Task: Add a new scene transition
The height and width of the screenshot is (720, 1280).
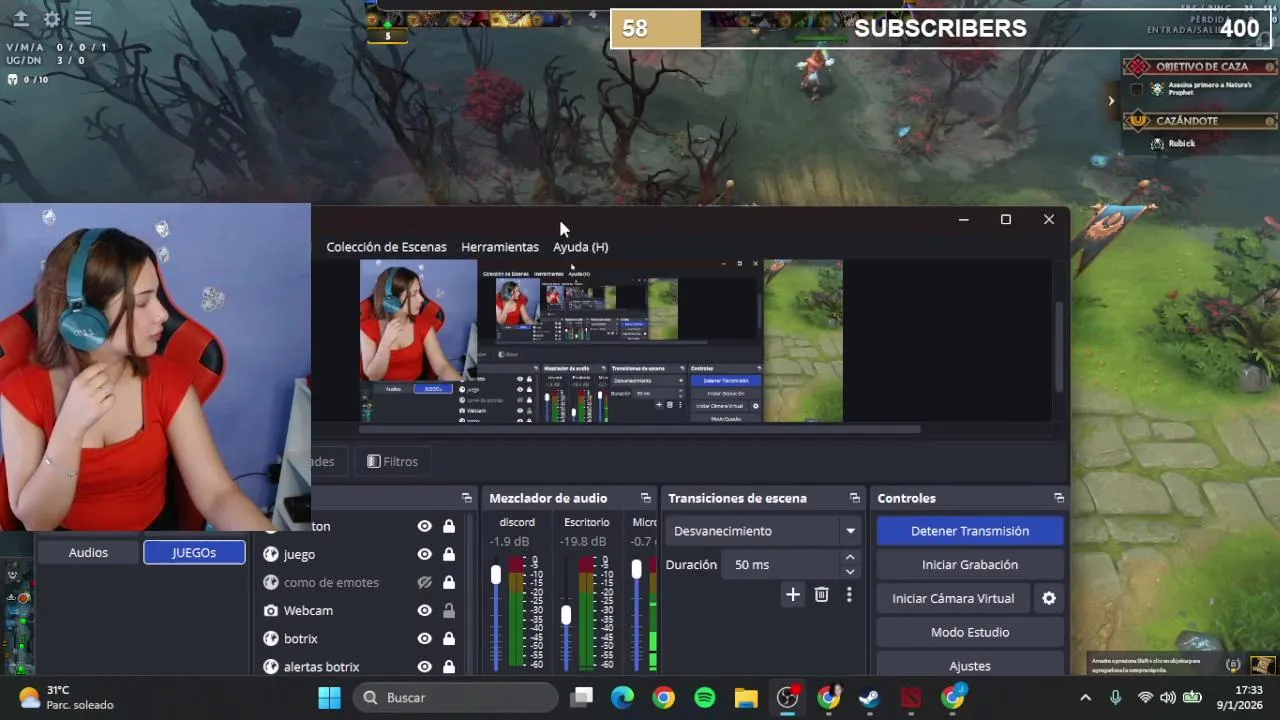Action: (x=793, y=595)
